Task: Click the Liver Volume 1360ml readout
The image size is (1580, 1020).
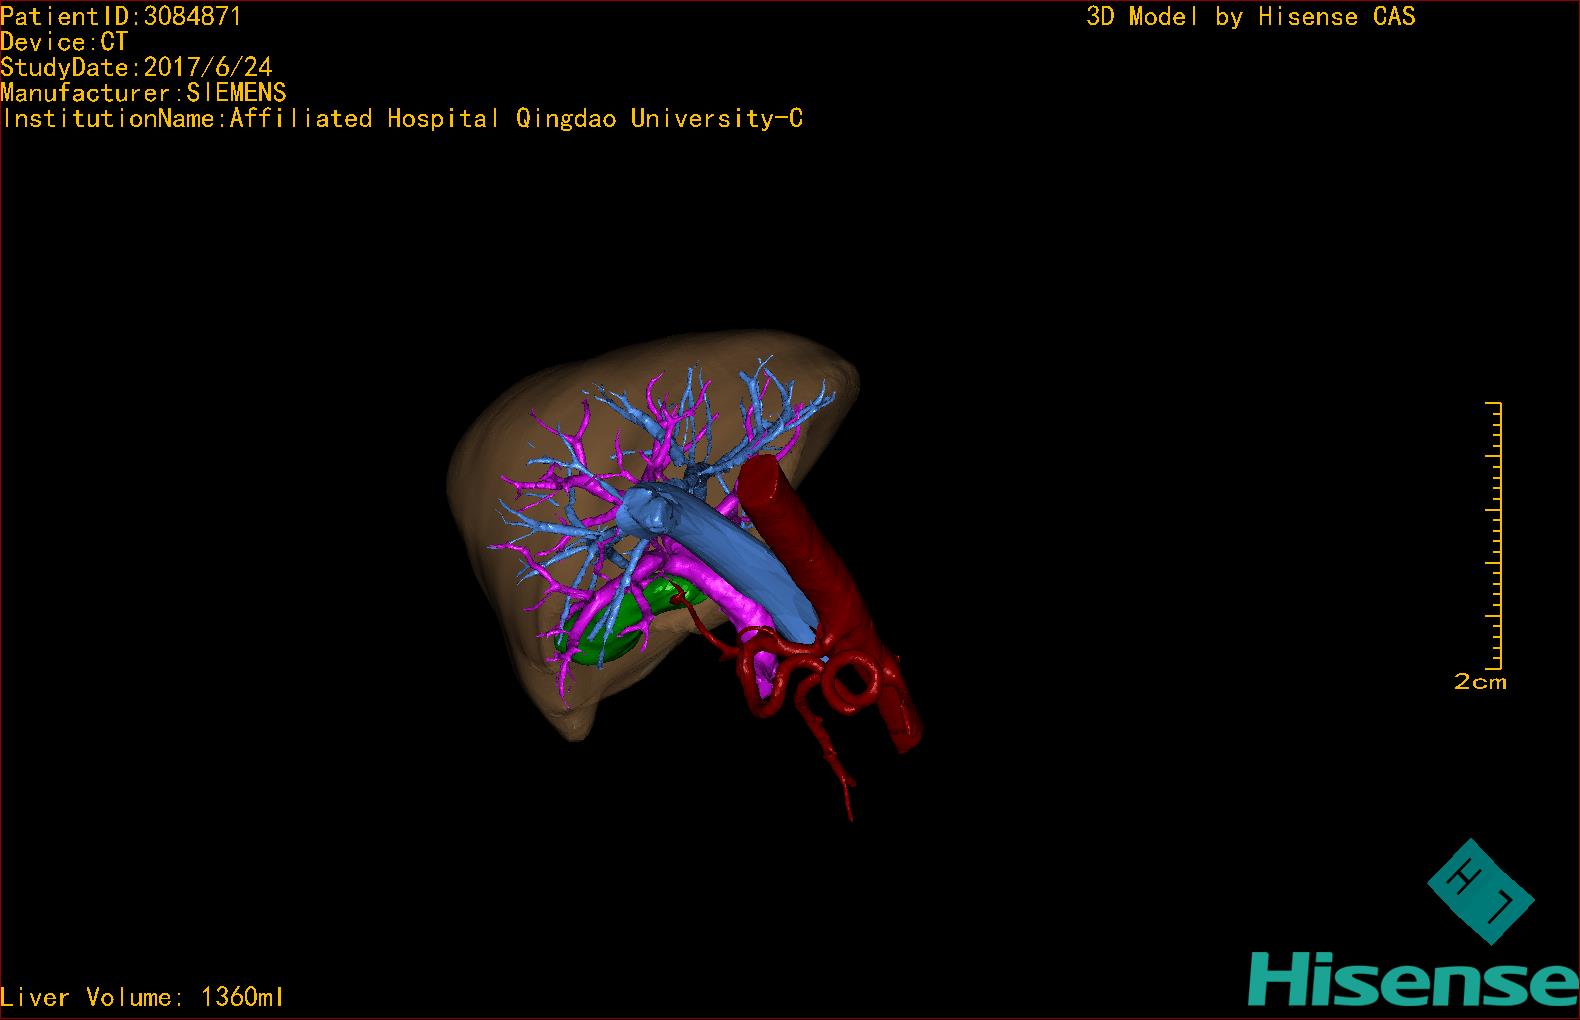Action: 142,997
